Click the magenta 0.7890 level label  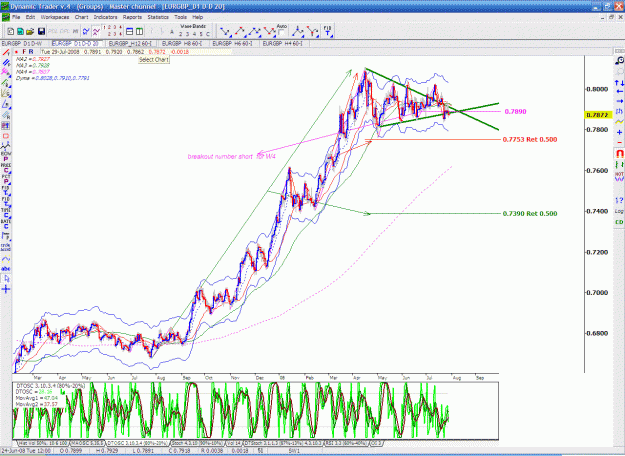pyautogui.click(x=515, y=112)
